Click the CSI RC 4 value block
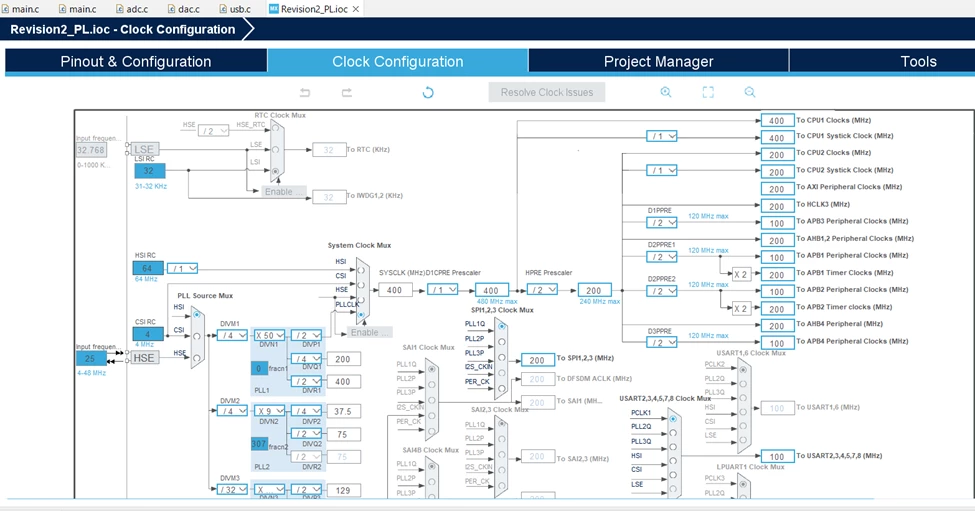Image resolution: width=975 pixels, height=511 pixels. (x=148, y=334)
